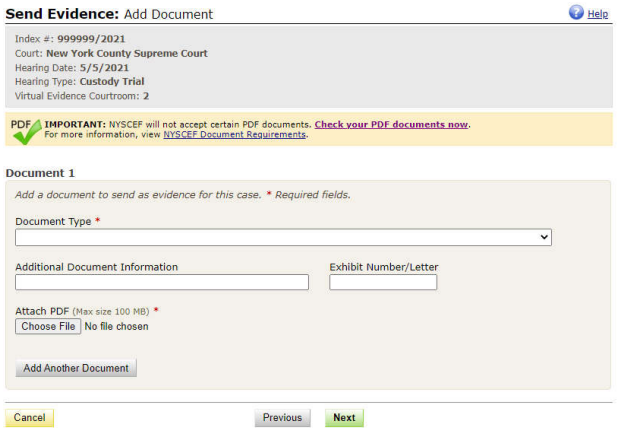This screenshot has height=437, width=621.
Task: Click the New York County Supreme Court text
Action: [x=126, y=53]
